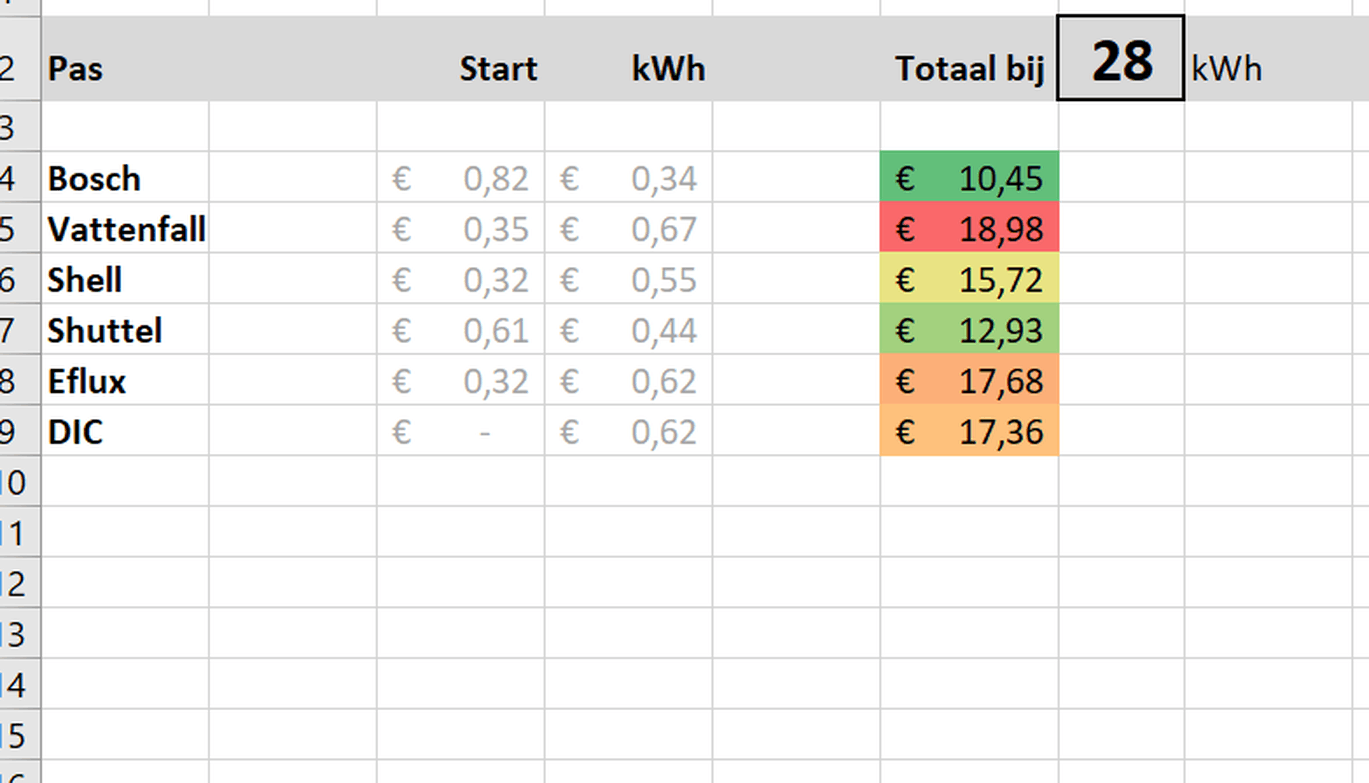Select the Bosch row header
This screenshot has width=1369, height=783.
tap(20, 178)
